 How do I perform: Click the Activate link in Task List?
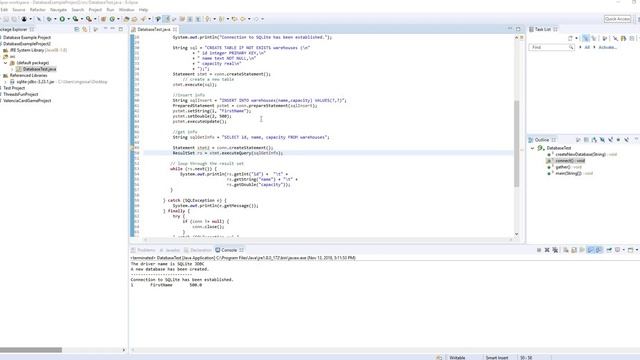[x=607, y=47]
